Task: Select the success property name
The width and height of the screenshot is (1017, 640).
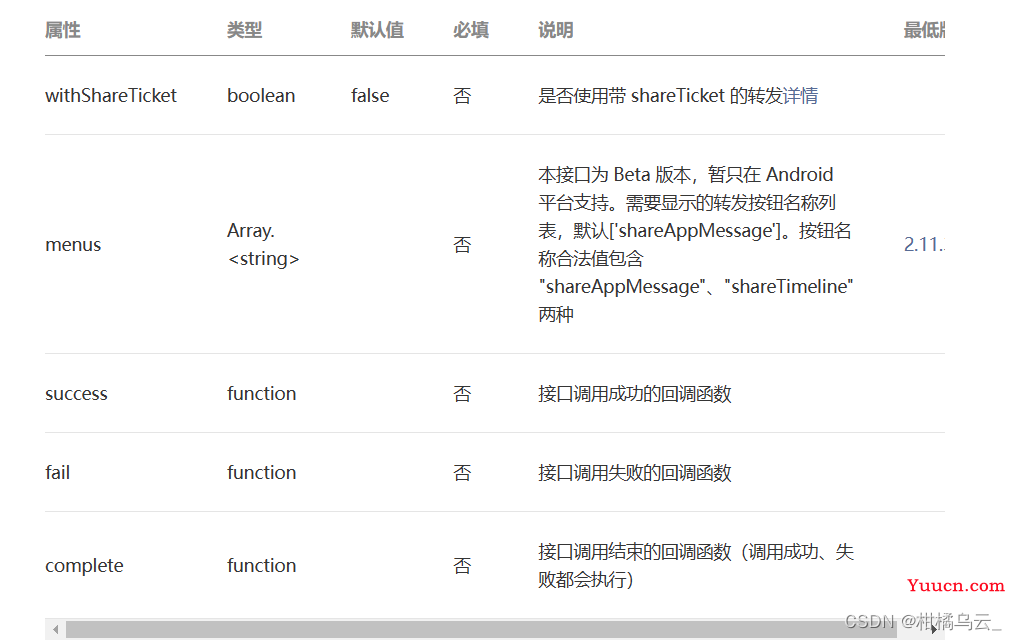Action: (x=77, y=394)
